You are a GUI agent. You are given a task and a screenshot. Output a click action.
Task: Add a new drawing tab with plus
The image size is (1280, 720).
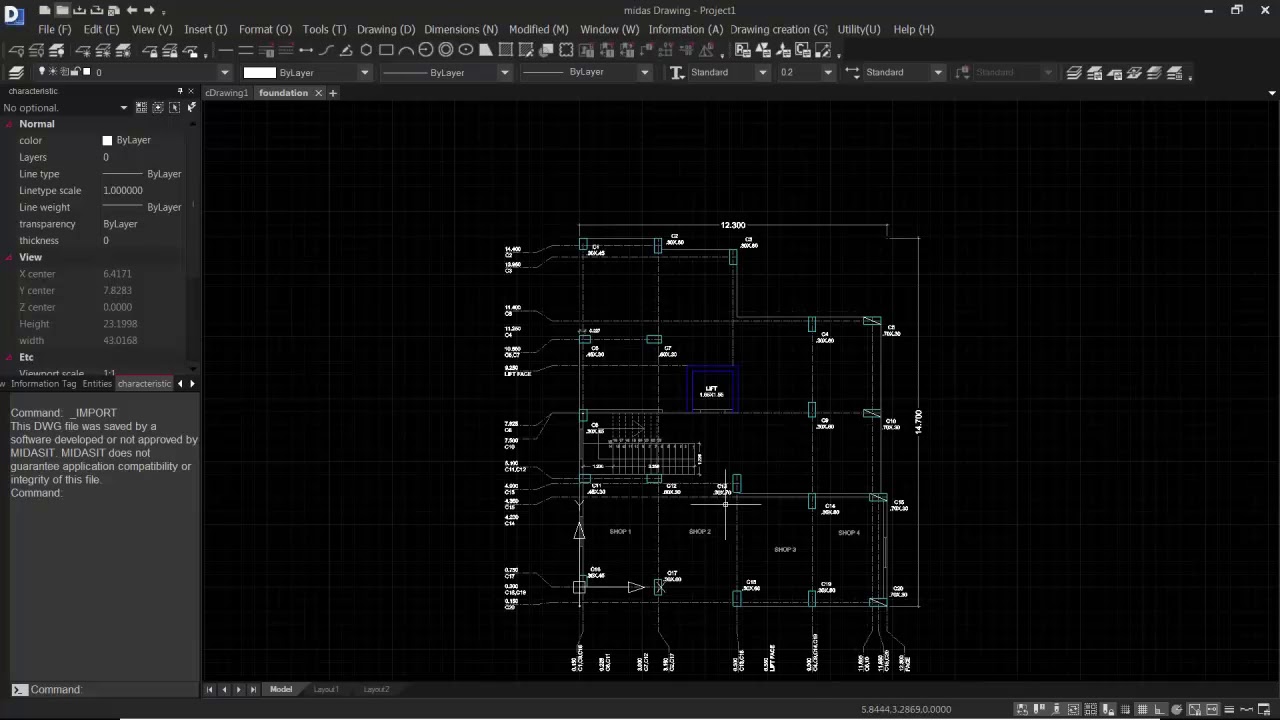tap(333, 93)
